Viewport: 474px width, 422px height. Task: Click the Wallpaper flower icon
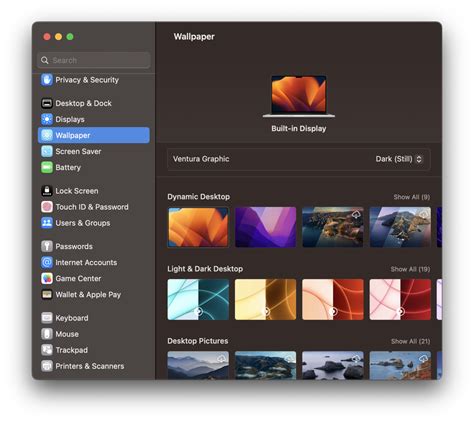tap(47, 135)
